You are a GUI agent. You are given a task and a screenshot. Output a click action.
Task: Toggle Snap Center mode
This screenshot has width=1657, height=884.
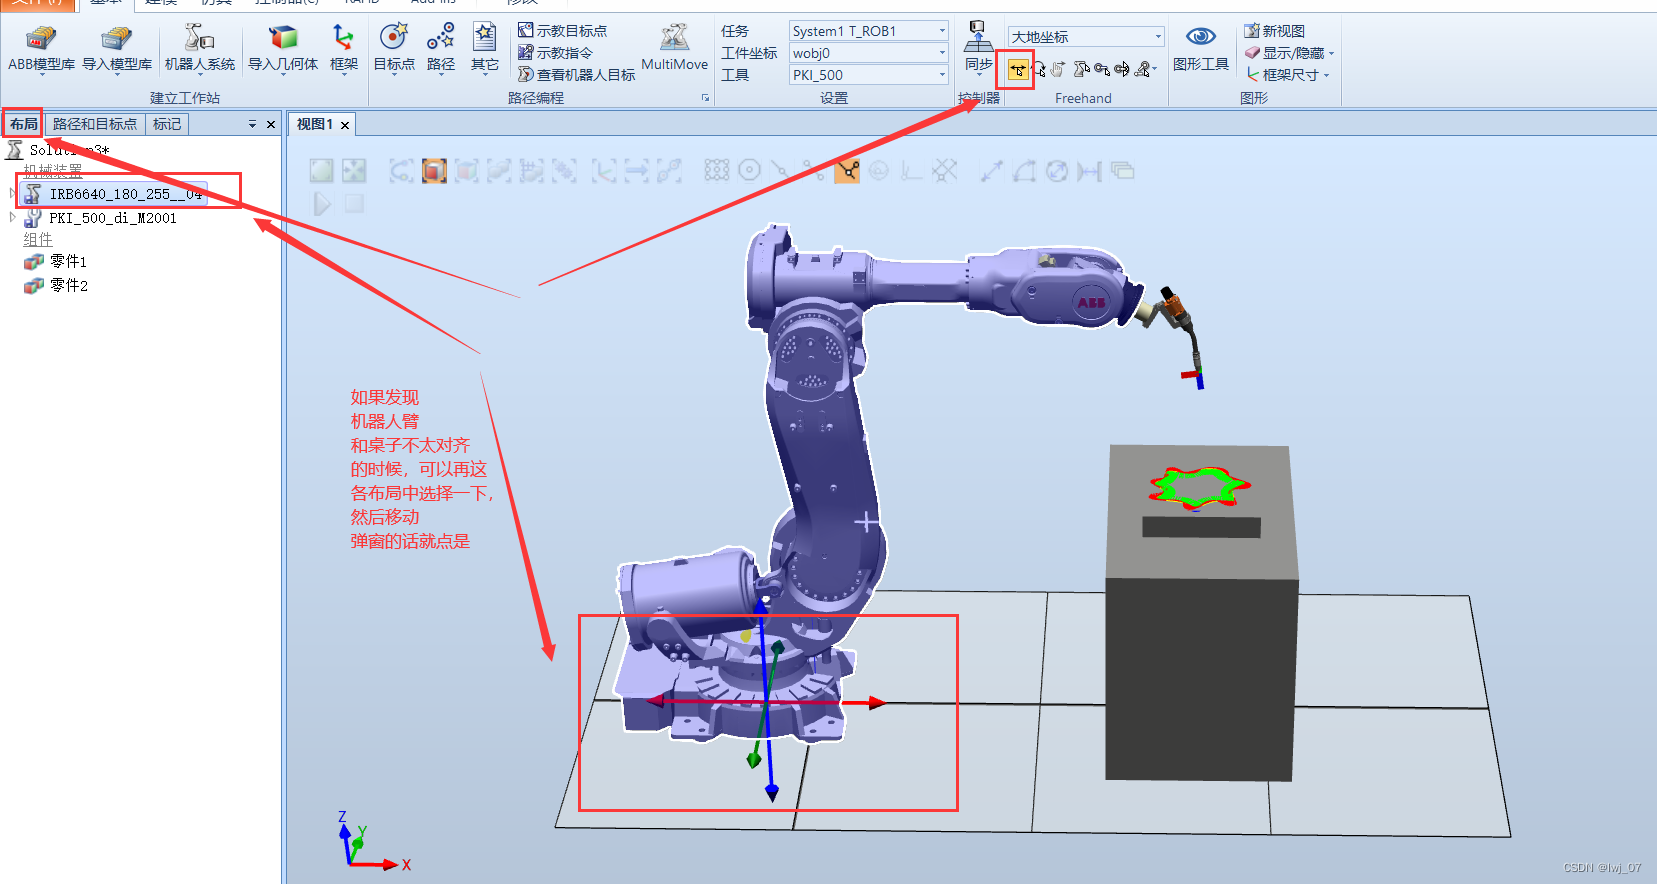point(749,171)
